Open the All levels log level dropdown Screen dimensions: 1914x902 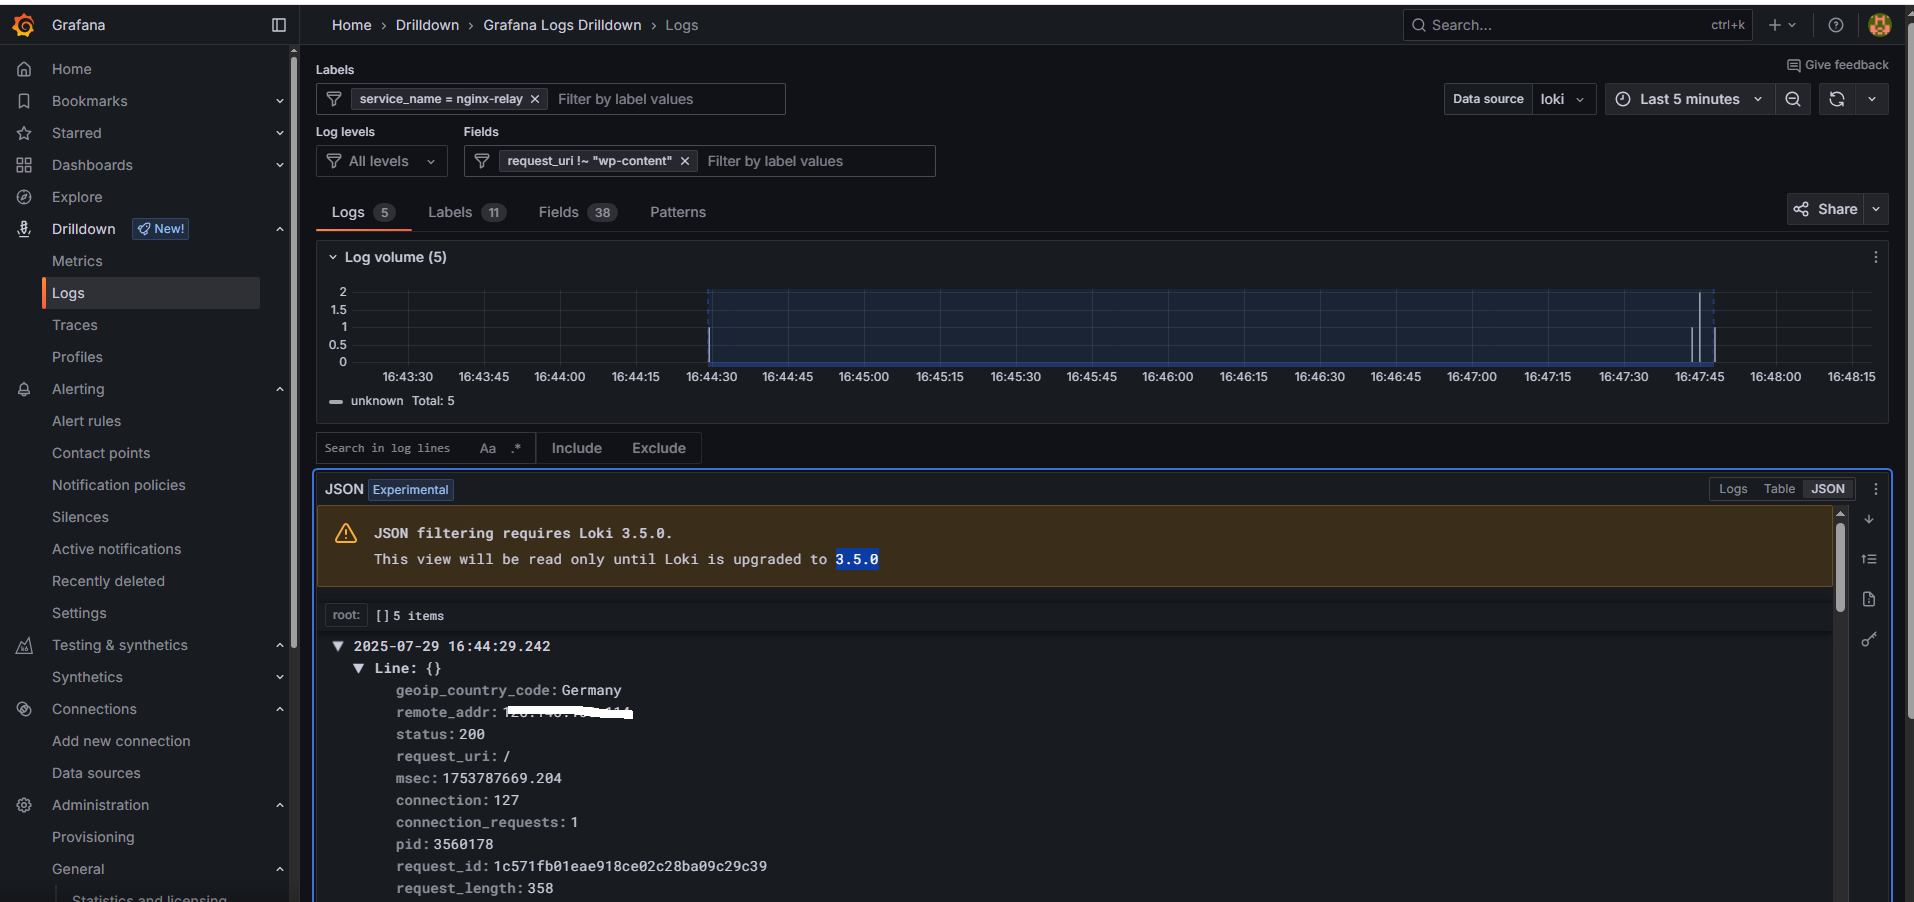coord(381,161)
